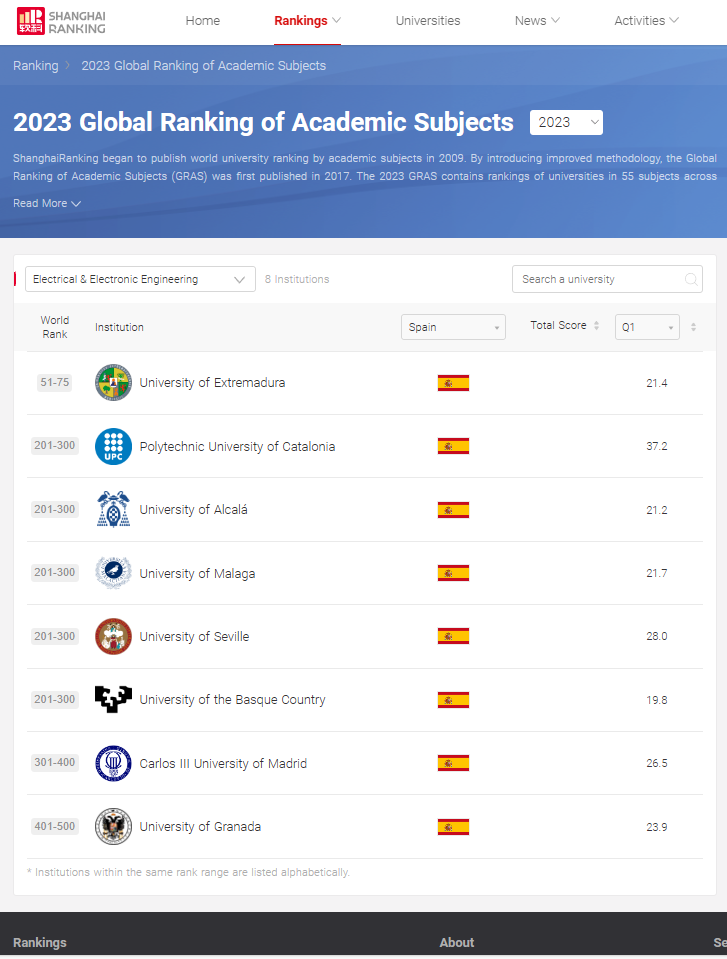
Task: Open the Q1 indicator dropdown
Action: (647, 327)
